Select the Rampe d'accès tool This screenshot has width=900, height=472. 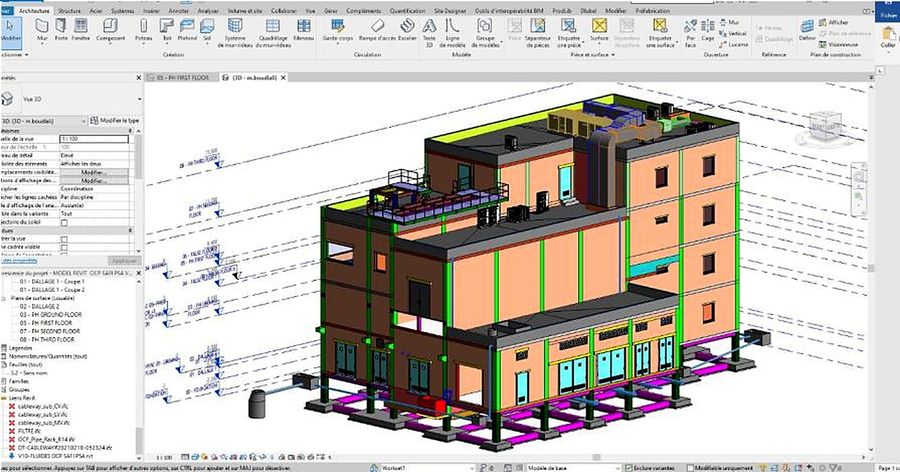click(x=377, y=30)
